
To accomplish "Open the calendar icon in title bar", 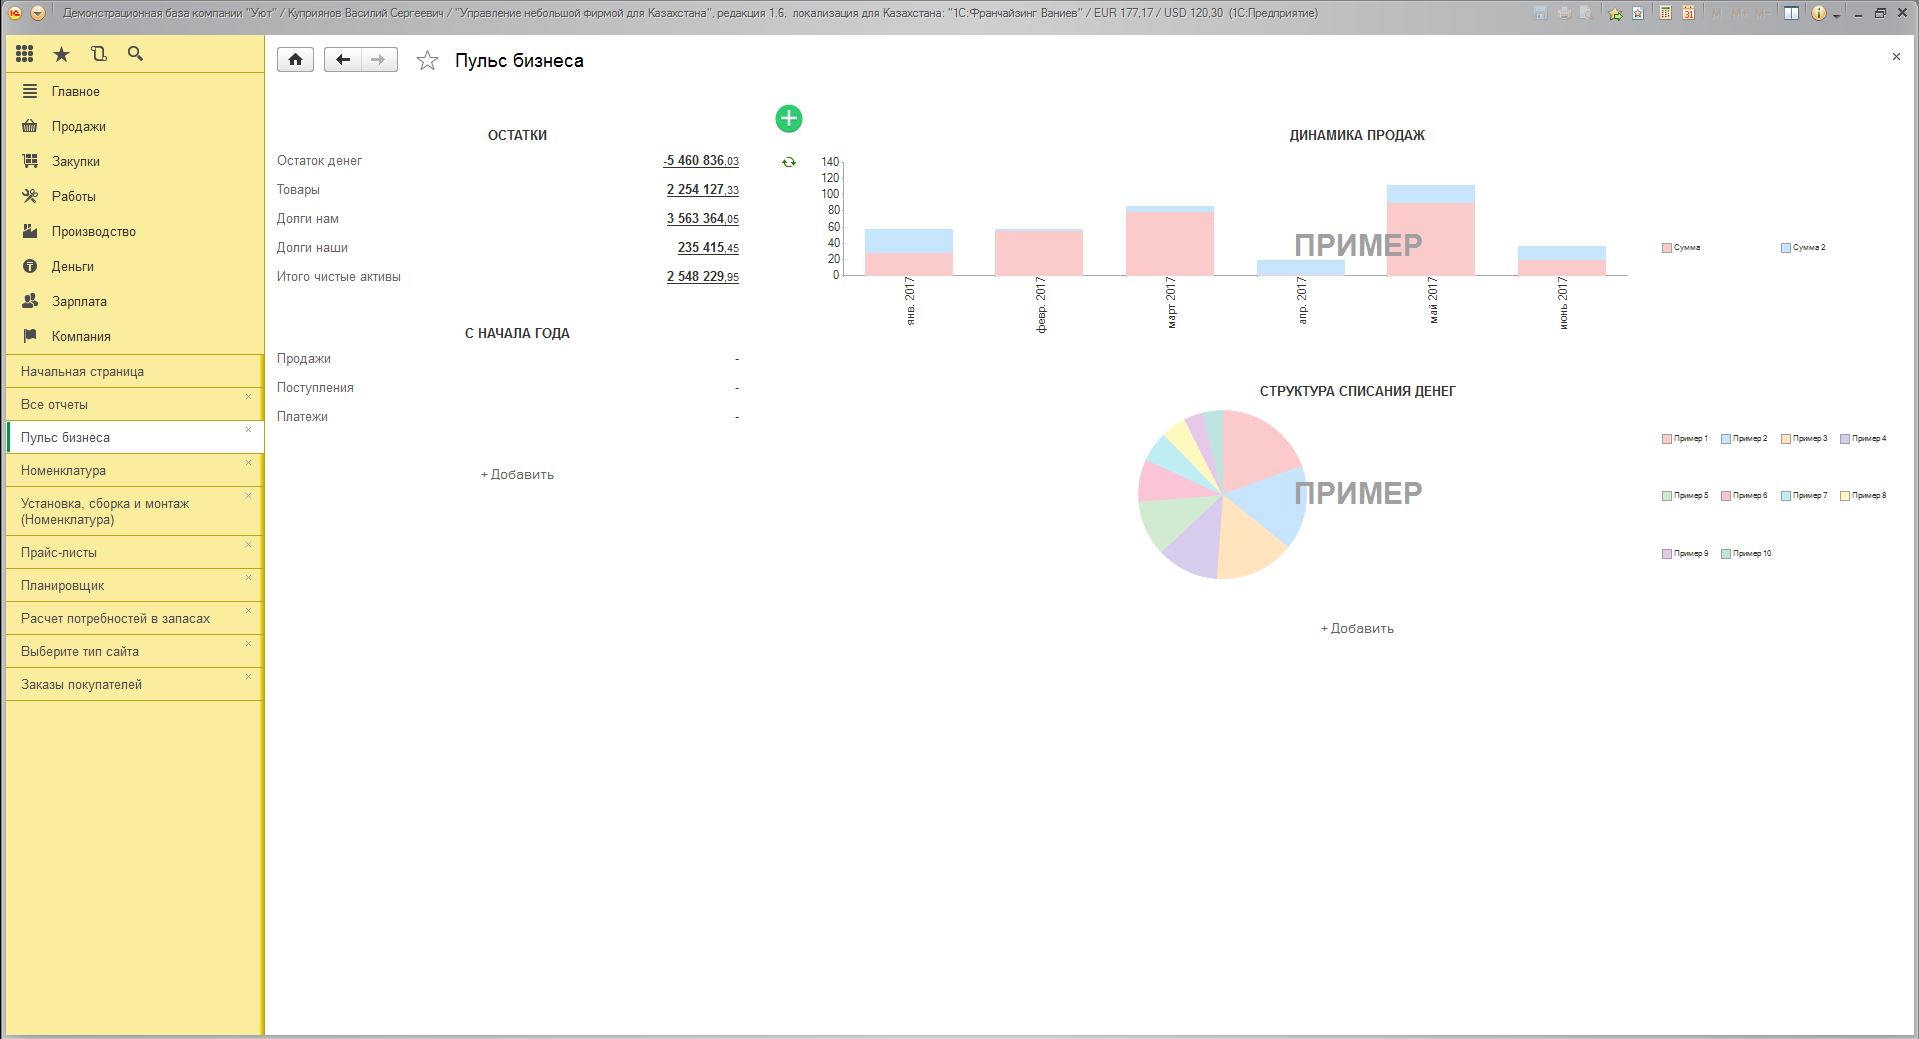I will pos(1688,13).
